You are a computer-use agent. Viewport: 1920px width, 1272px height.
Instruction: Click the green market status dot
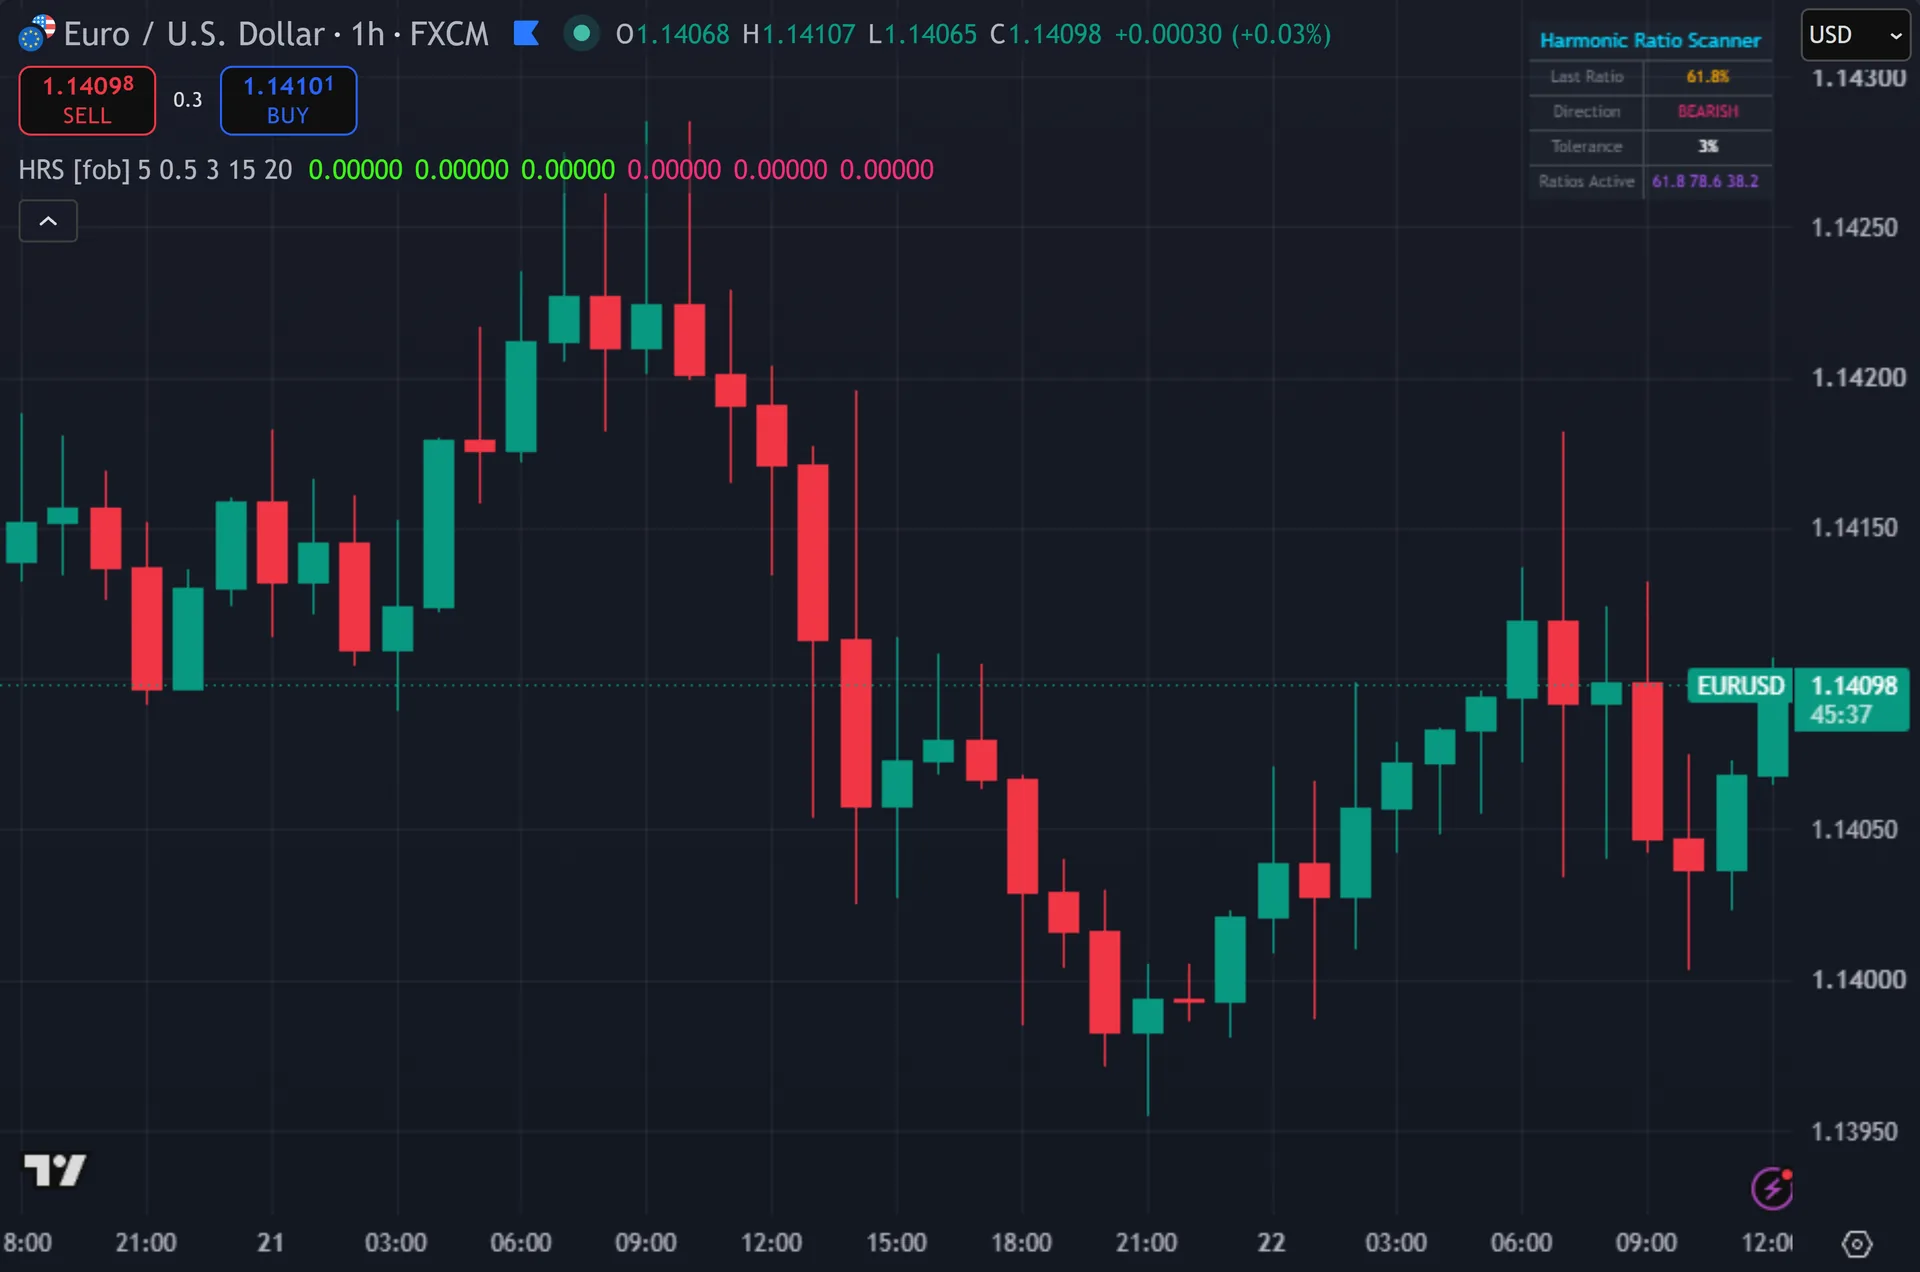tap(581, 34)
